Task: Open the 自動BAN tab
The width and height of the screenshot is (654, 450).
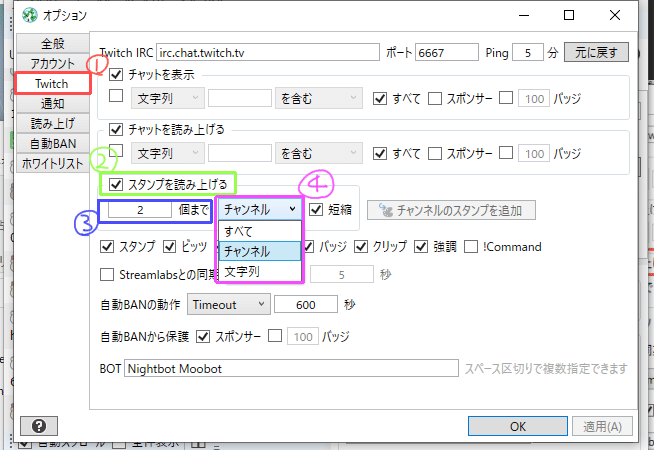Action: [x=53, y=143]
